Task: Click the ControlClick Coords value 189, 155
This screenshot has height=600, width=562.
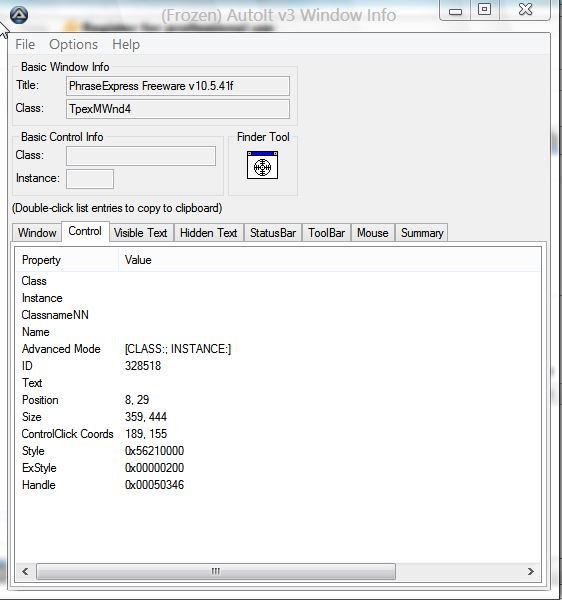Action: (x=146, y=434)
